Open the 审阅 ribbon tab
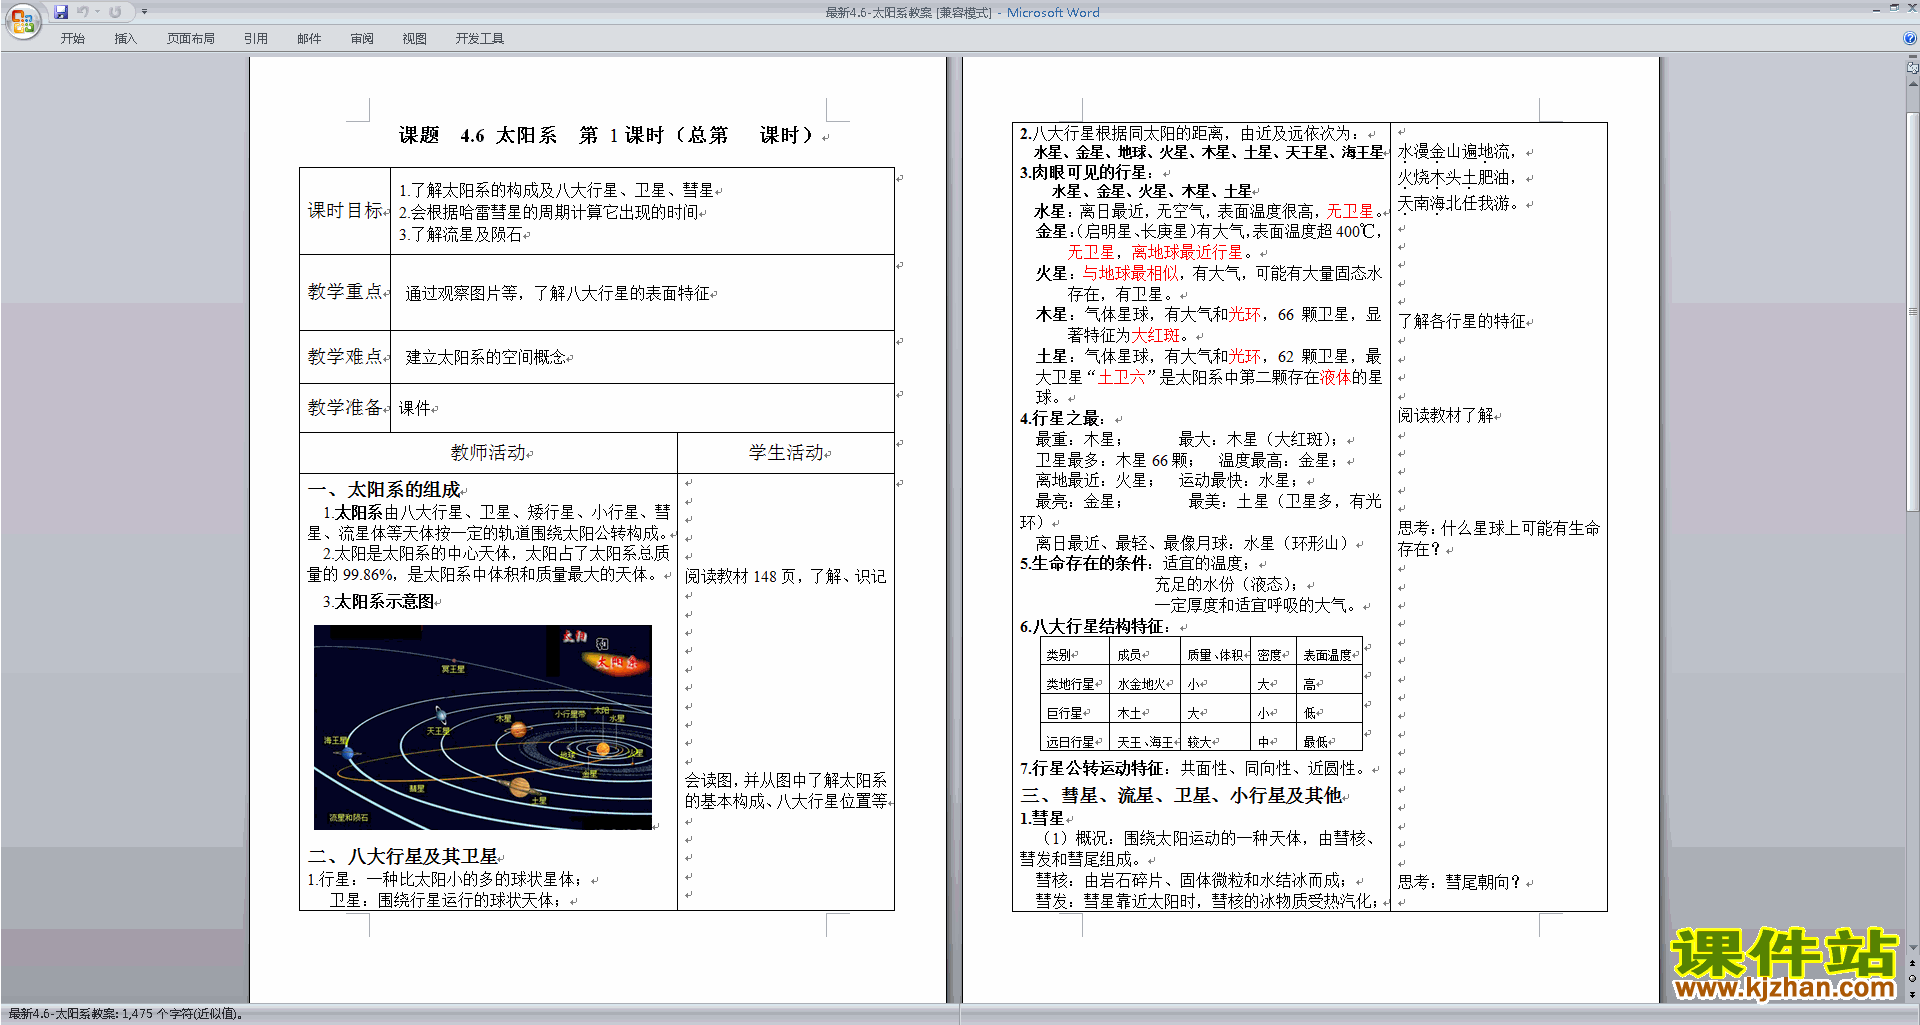This screenshot has width=1920, height=1025. tap(362, 39)
